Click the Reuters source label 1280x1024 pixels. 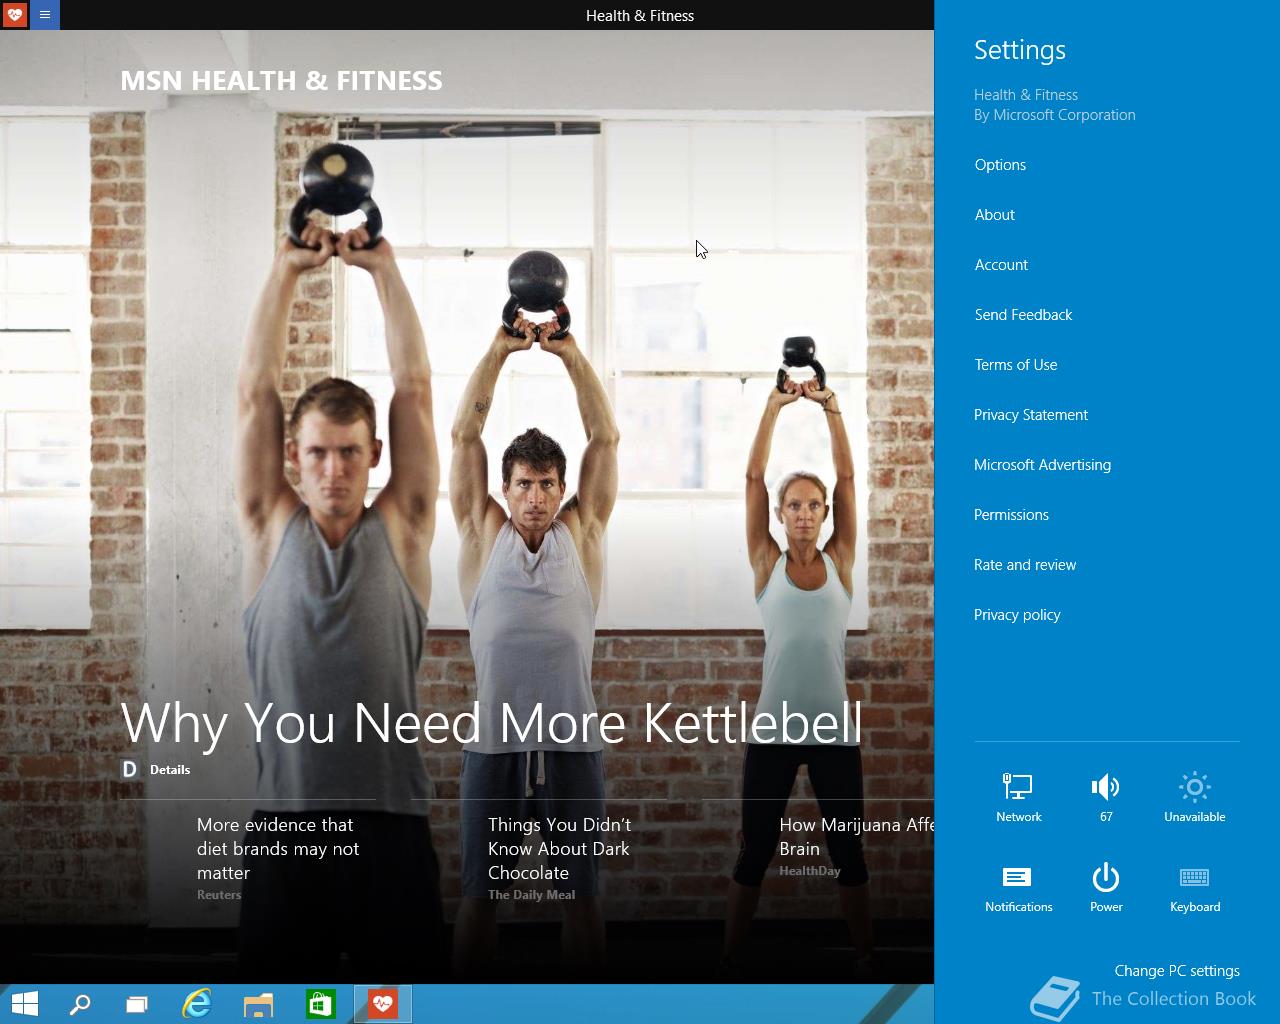click(x=219, y=895)
